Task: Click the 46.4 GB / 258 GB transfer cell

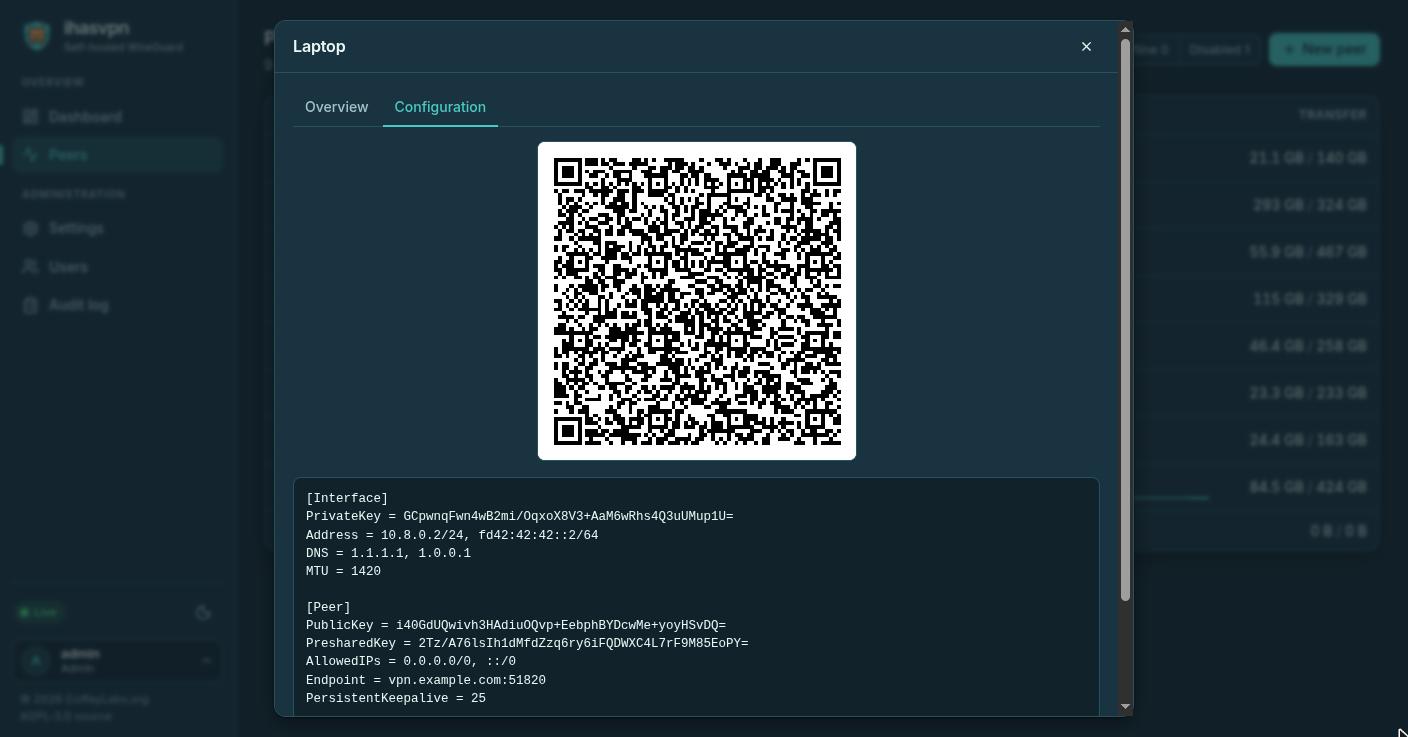Action: click(x=1308, y=346)
